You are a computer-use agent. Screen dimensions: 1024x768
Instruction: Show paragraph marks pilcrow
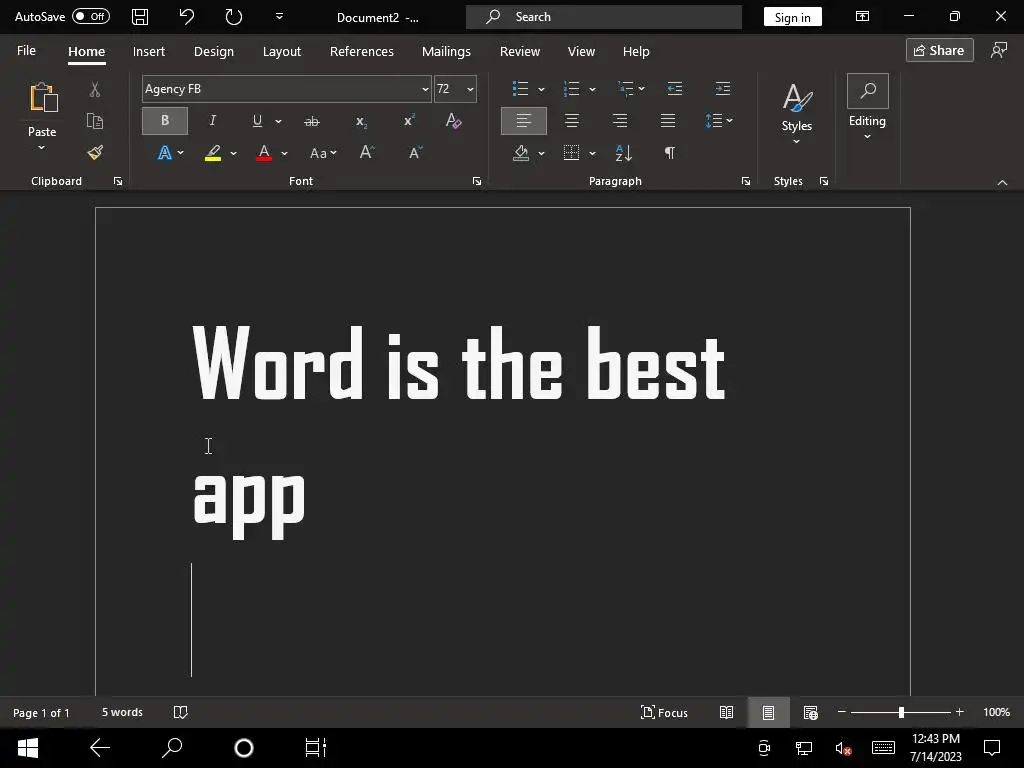pyautogui.click(x=669, y=153)
